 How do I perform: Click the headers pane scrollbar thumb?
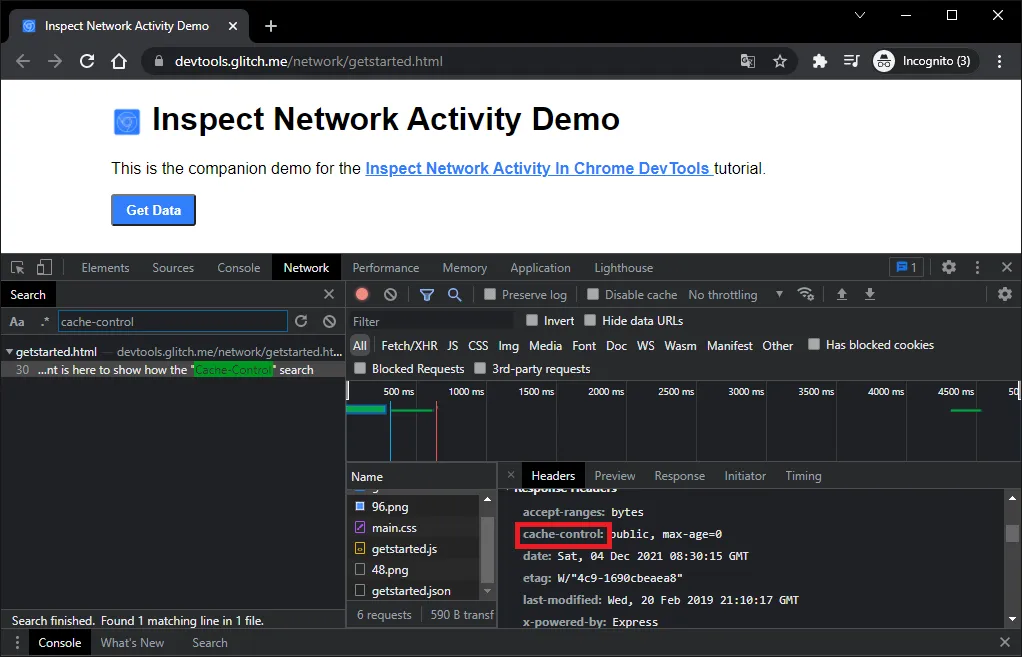[1012, 533]
